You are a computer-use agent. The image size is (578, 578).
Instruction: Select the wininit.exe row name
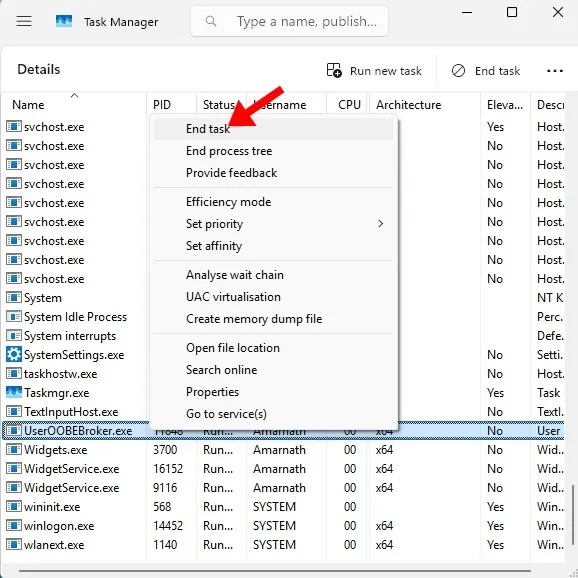coord(52,506)
